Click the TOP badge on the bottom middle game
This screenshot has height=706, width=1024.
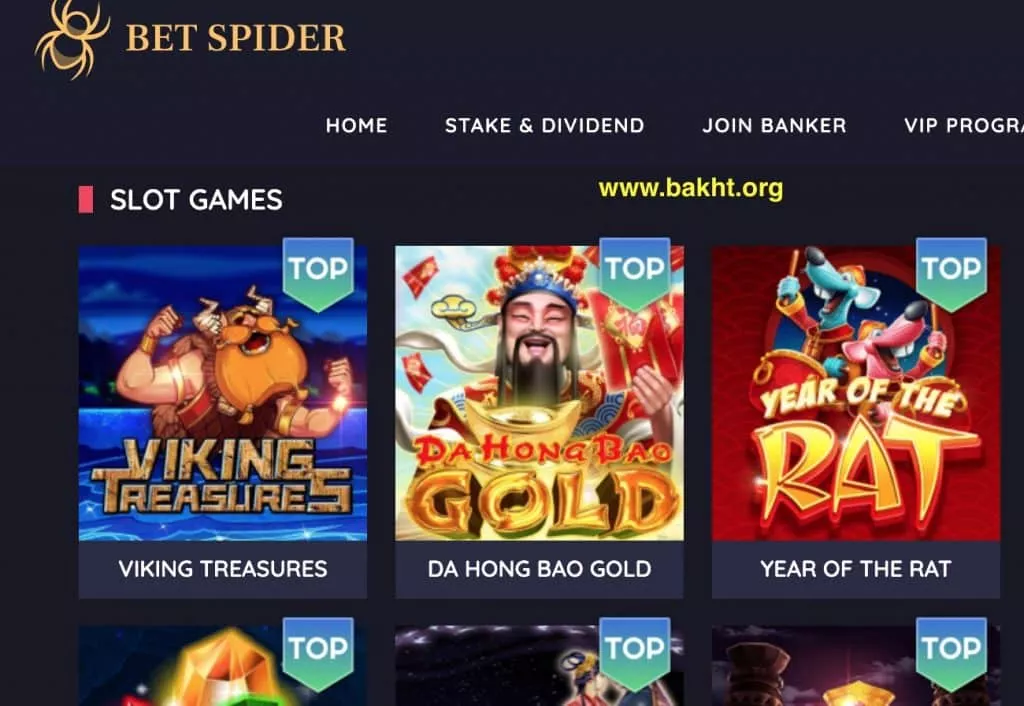coord(635,654)
